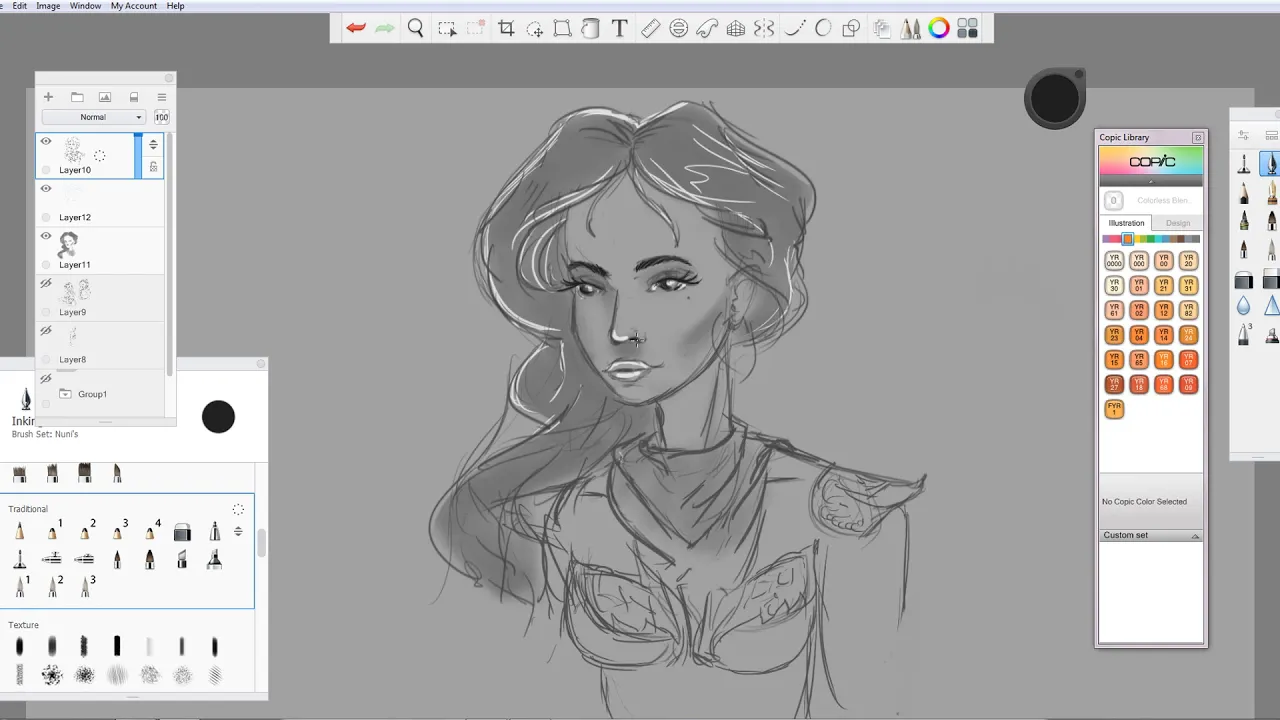Open the Brush Palette toolbar icon
The image size is (1280, 720).
(910, 29)
